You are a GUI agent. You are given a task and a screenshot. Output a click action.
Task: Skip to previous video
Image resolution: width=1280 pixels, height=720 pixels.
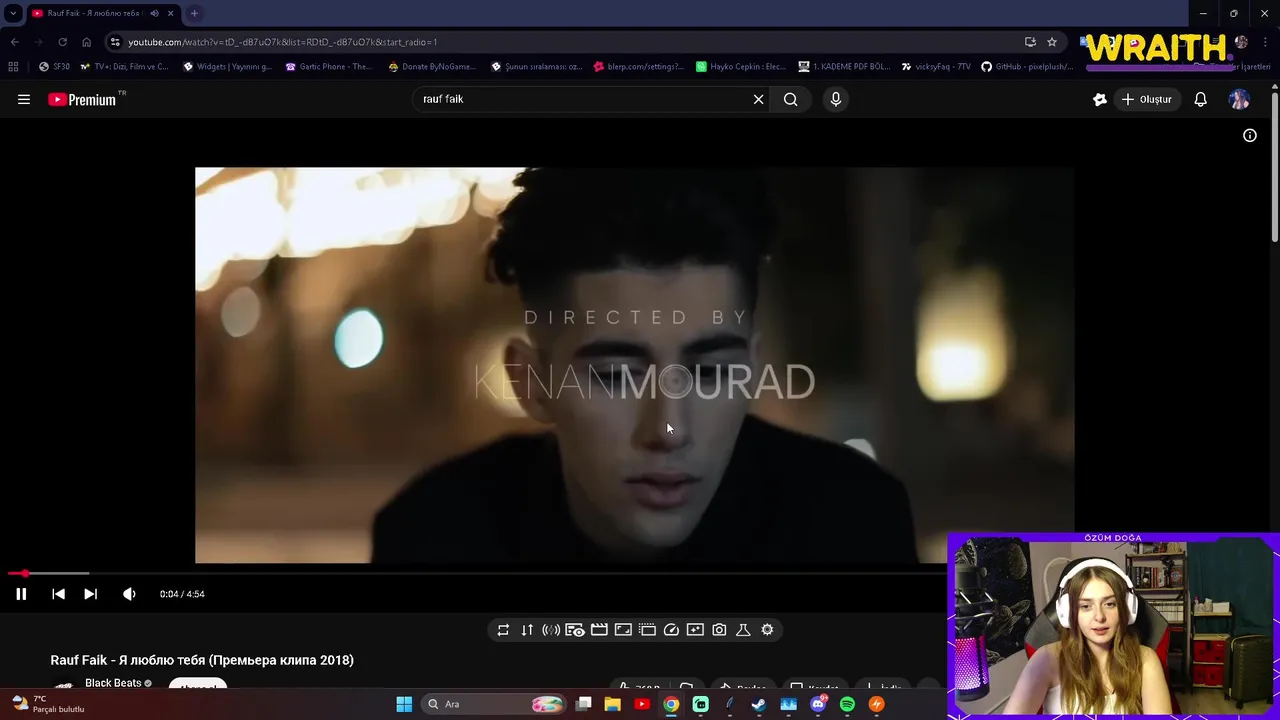[58, 594]
